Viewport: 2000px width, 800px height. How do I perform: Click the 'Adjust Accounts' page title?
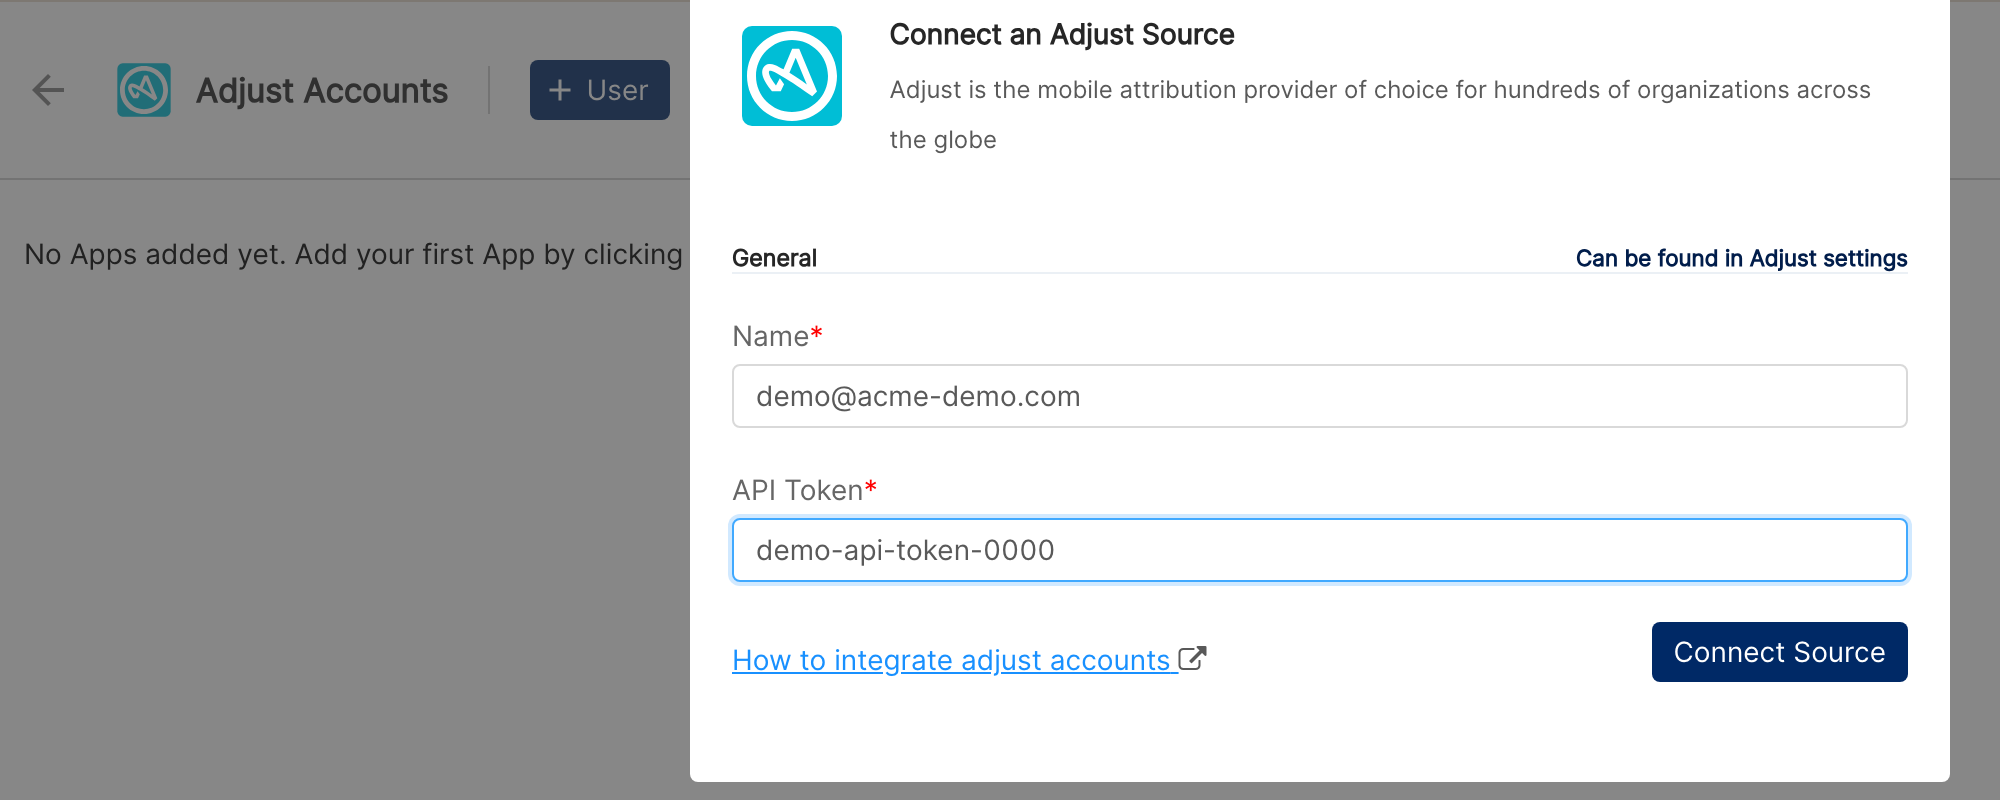point(322,91)
